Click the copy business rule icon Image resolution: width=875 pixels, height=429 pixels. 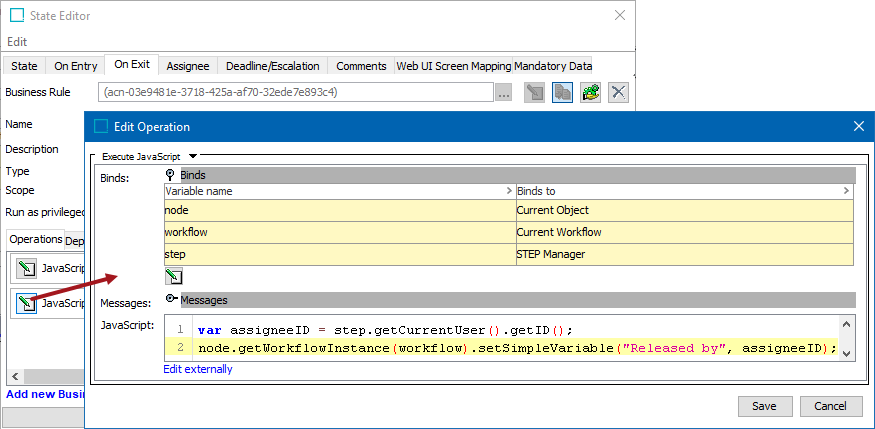point(562,92)
